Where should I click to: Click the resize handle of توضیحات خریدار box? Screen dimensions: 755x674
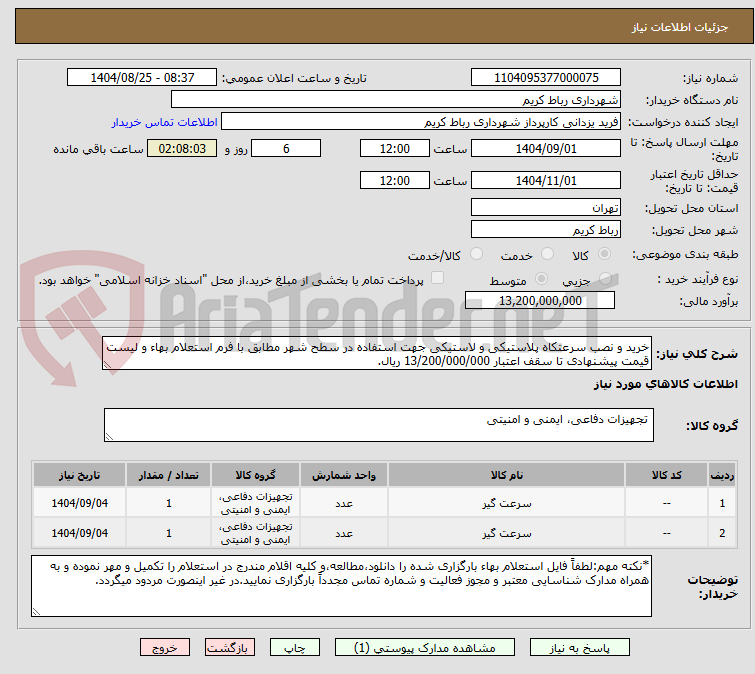37,612
